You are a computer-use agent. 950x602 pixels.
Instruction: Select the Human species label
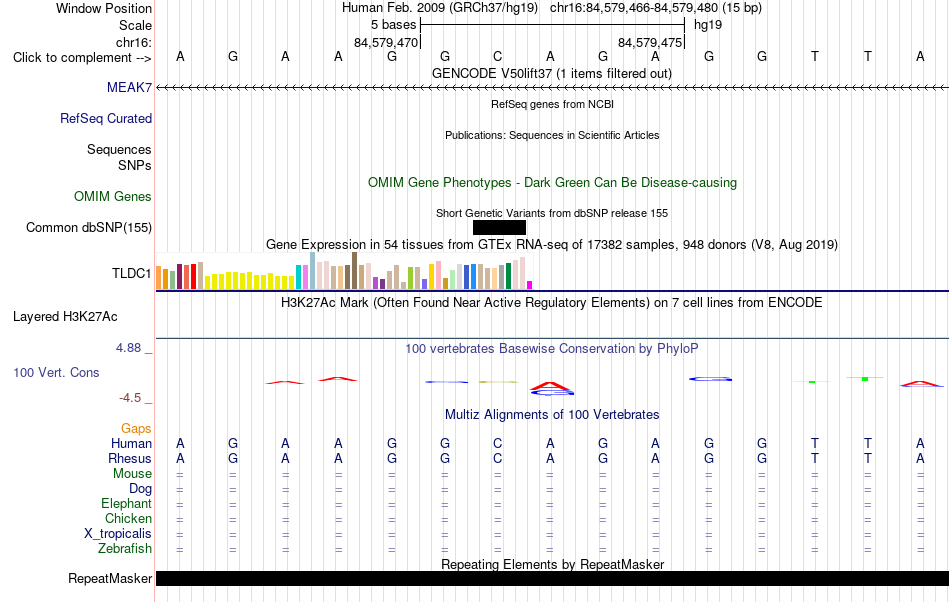click(x=131, y=443)
